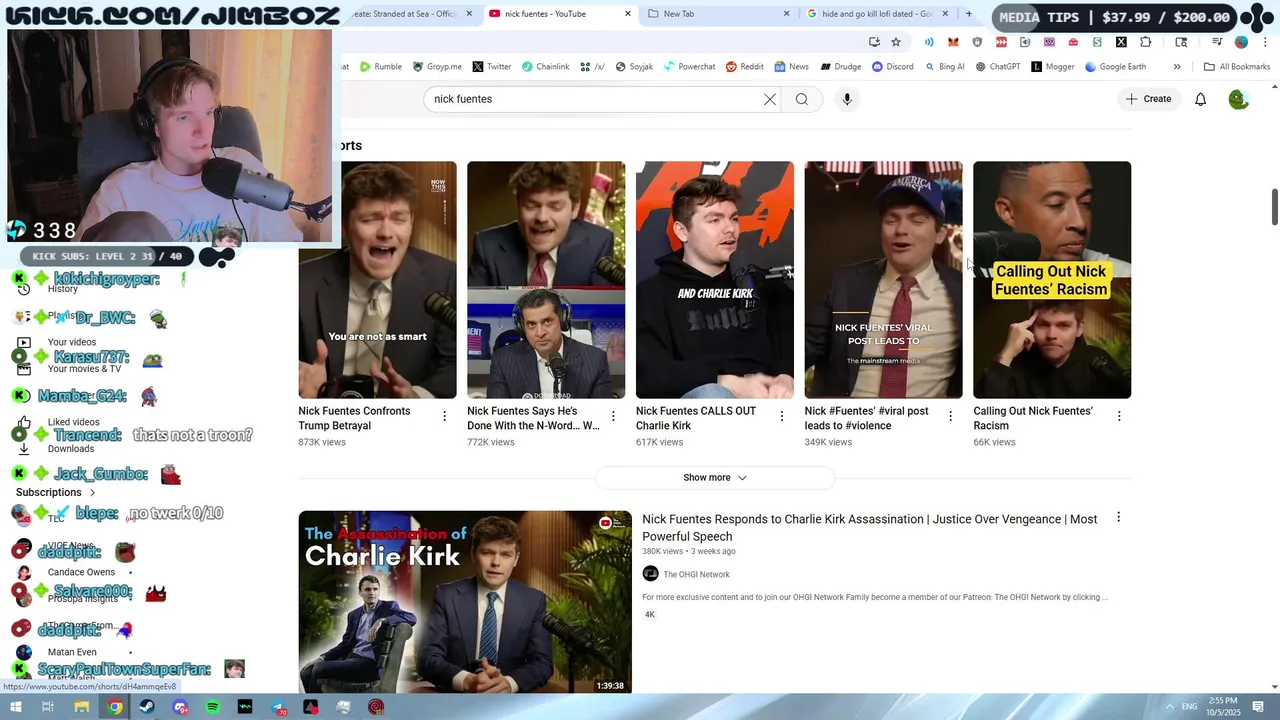Image resolution: width=1280 pixels, height=720 pixels.
Task: Open Nick Fuentes Responds to Charlie Kirk Assassination title
Action: (x=870, y=528)
